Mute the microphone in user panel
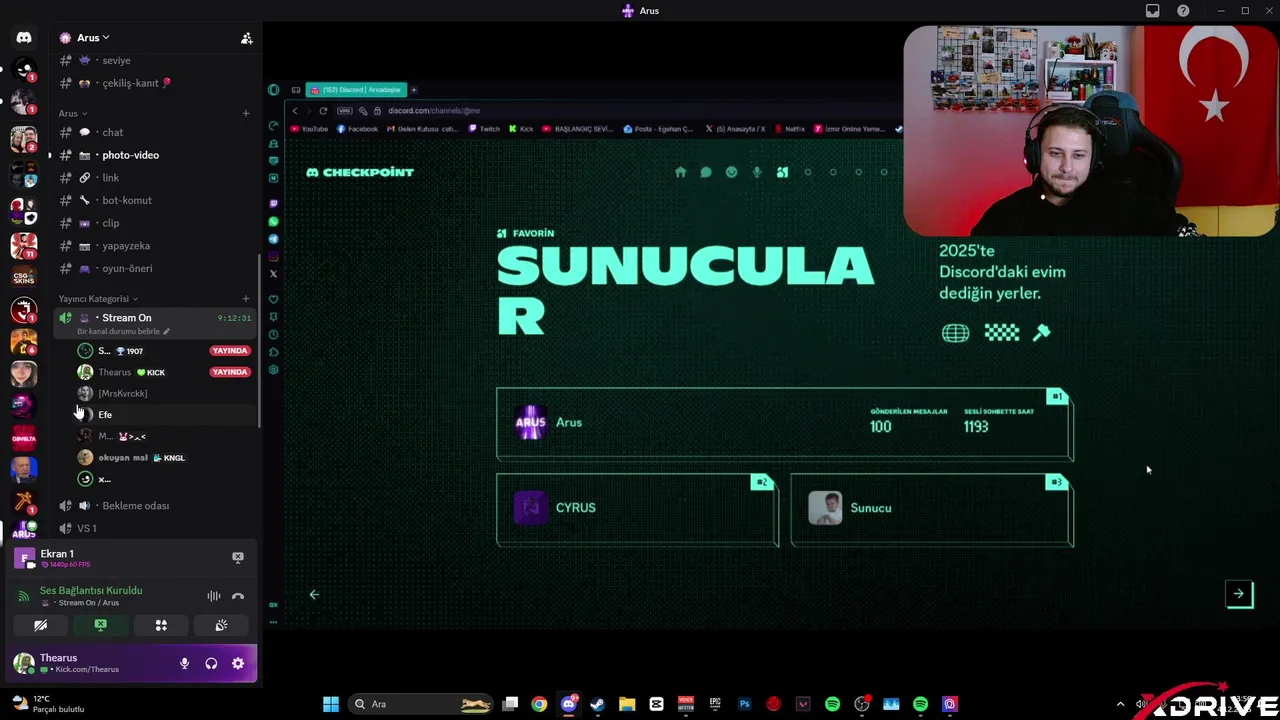 [184, 663]
